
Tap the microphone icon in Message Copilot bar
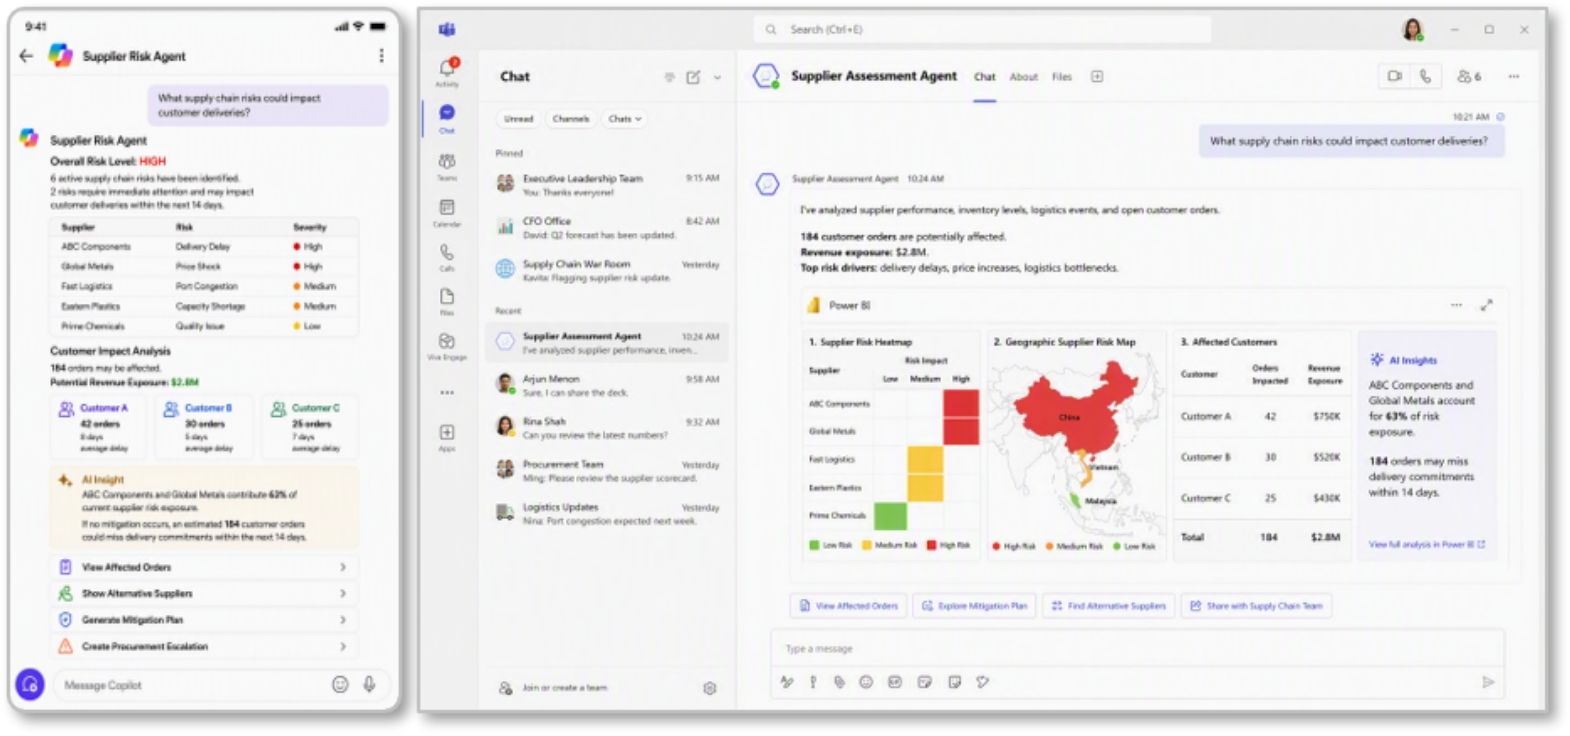(369, 684)
